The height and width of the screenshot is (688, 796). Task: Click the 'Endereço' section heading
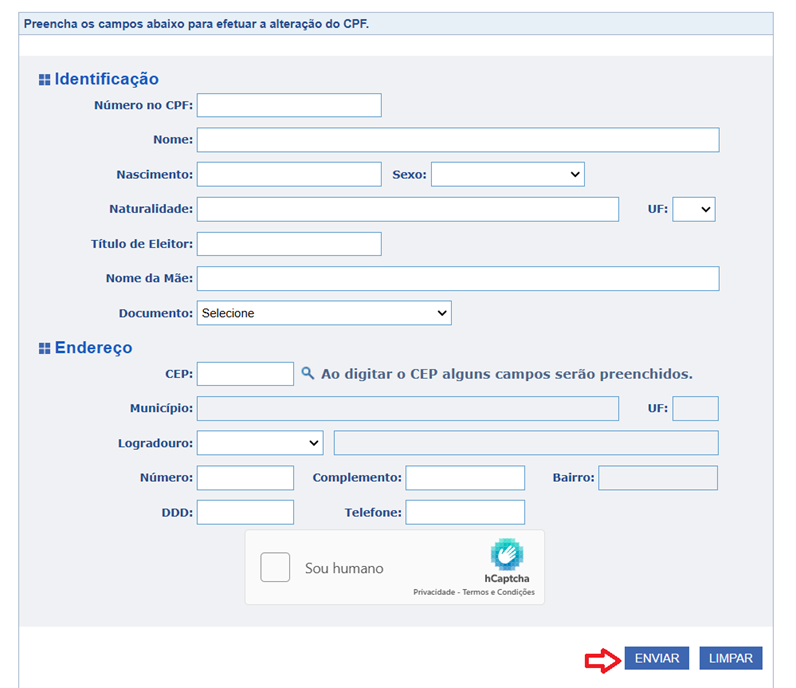point(93,347)
